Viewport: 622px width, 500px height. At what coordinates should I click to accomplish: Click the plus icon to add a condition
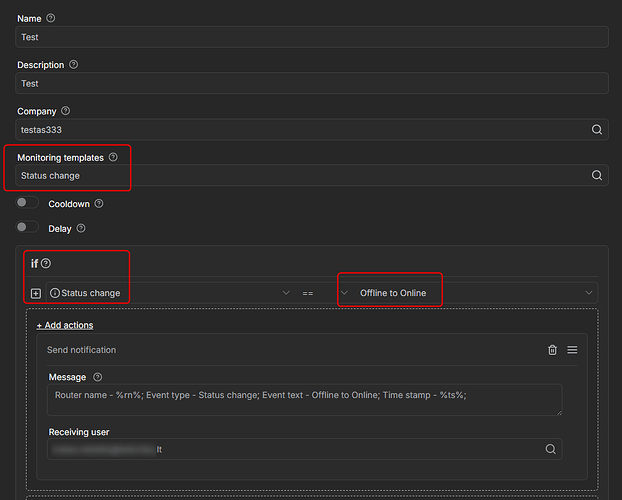[x=36, y=294]
